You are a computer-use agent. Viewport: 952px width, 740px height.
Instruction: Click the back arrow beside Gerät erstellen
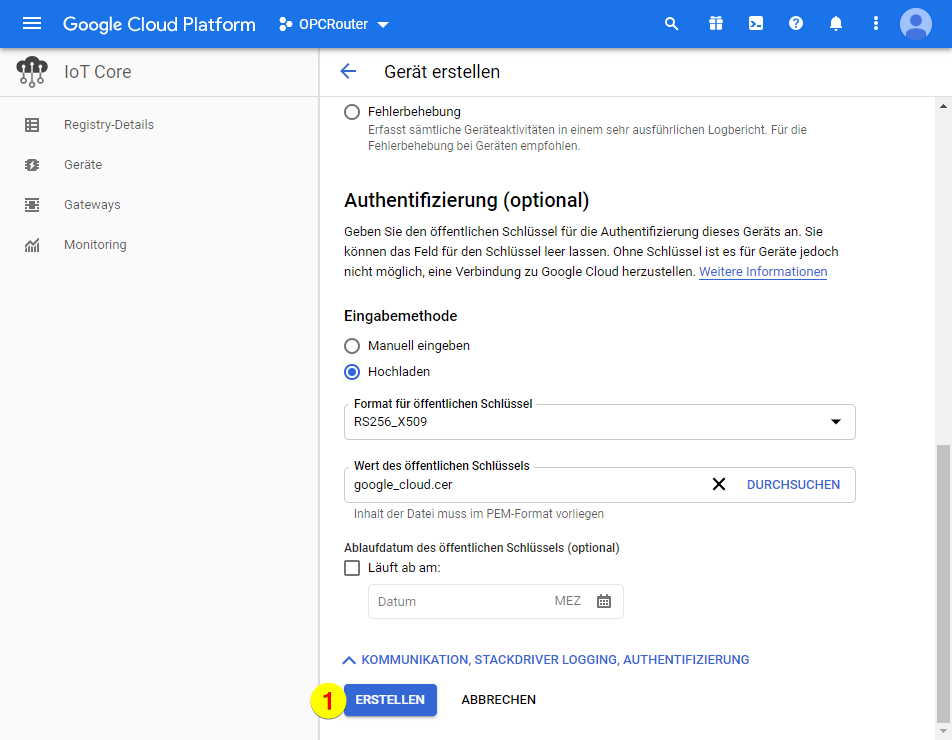[x=348, y=71]
